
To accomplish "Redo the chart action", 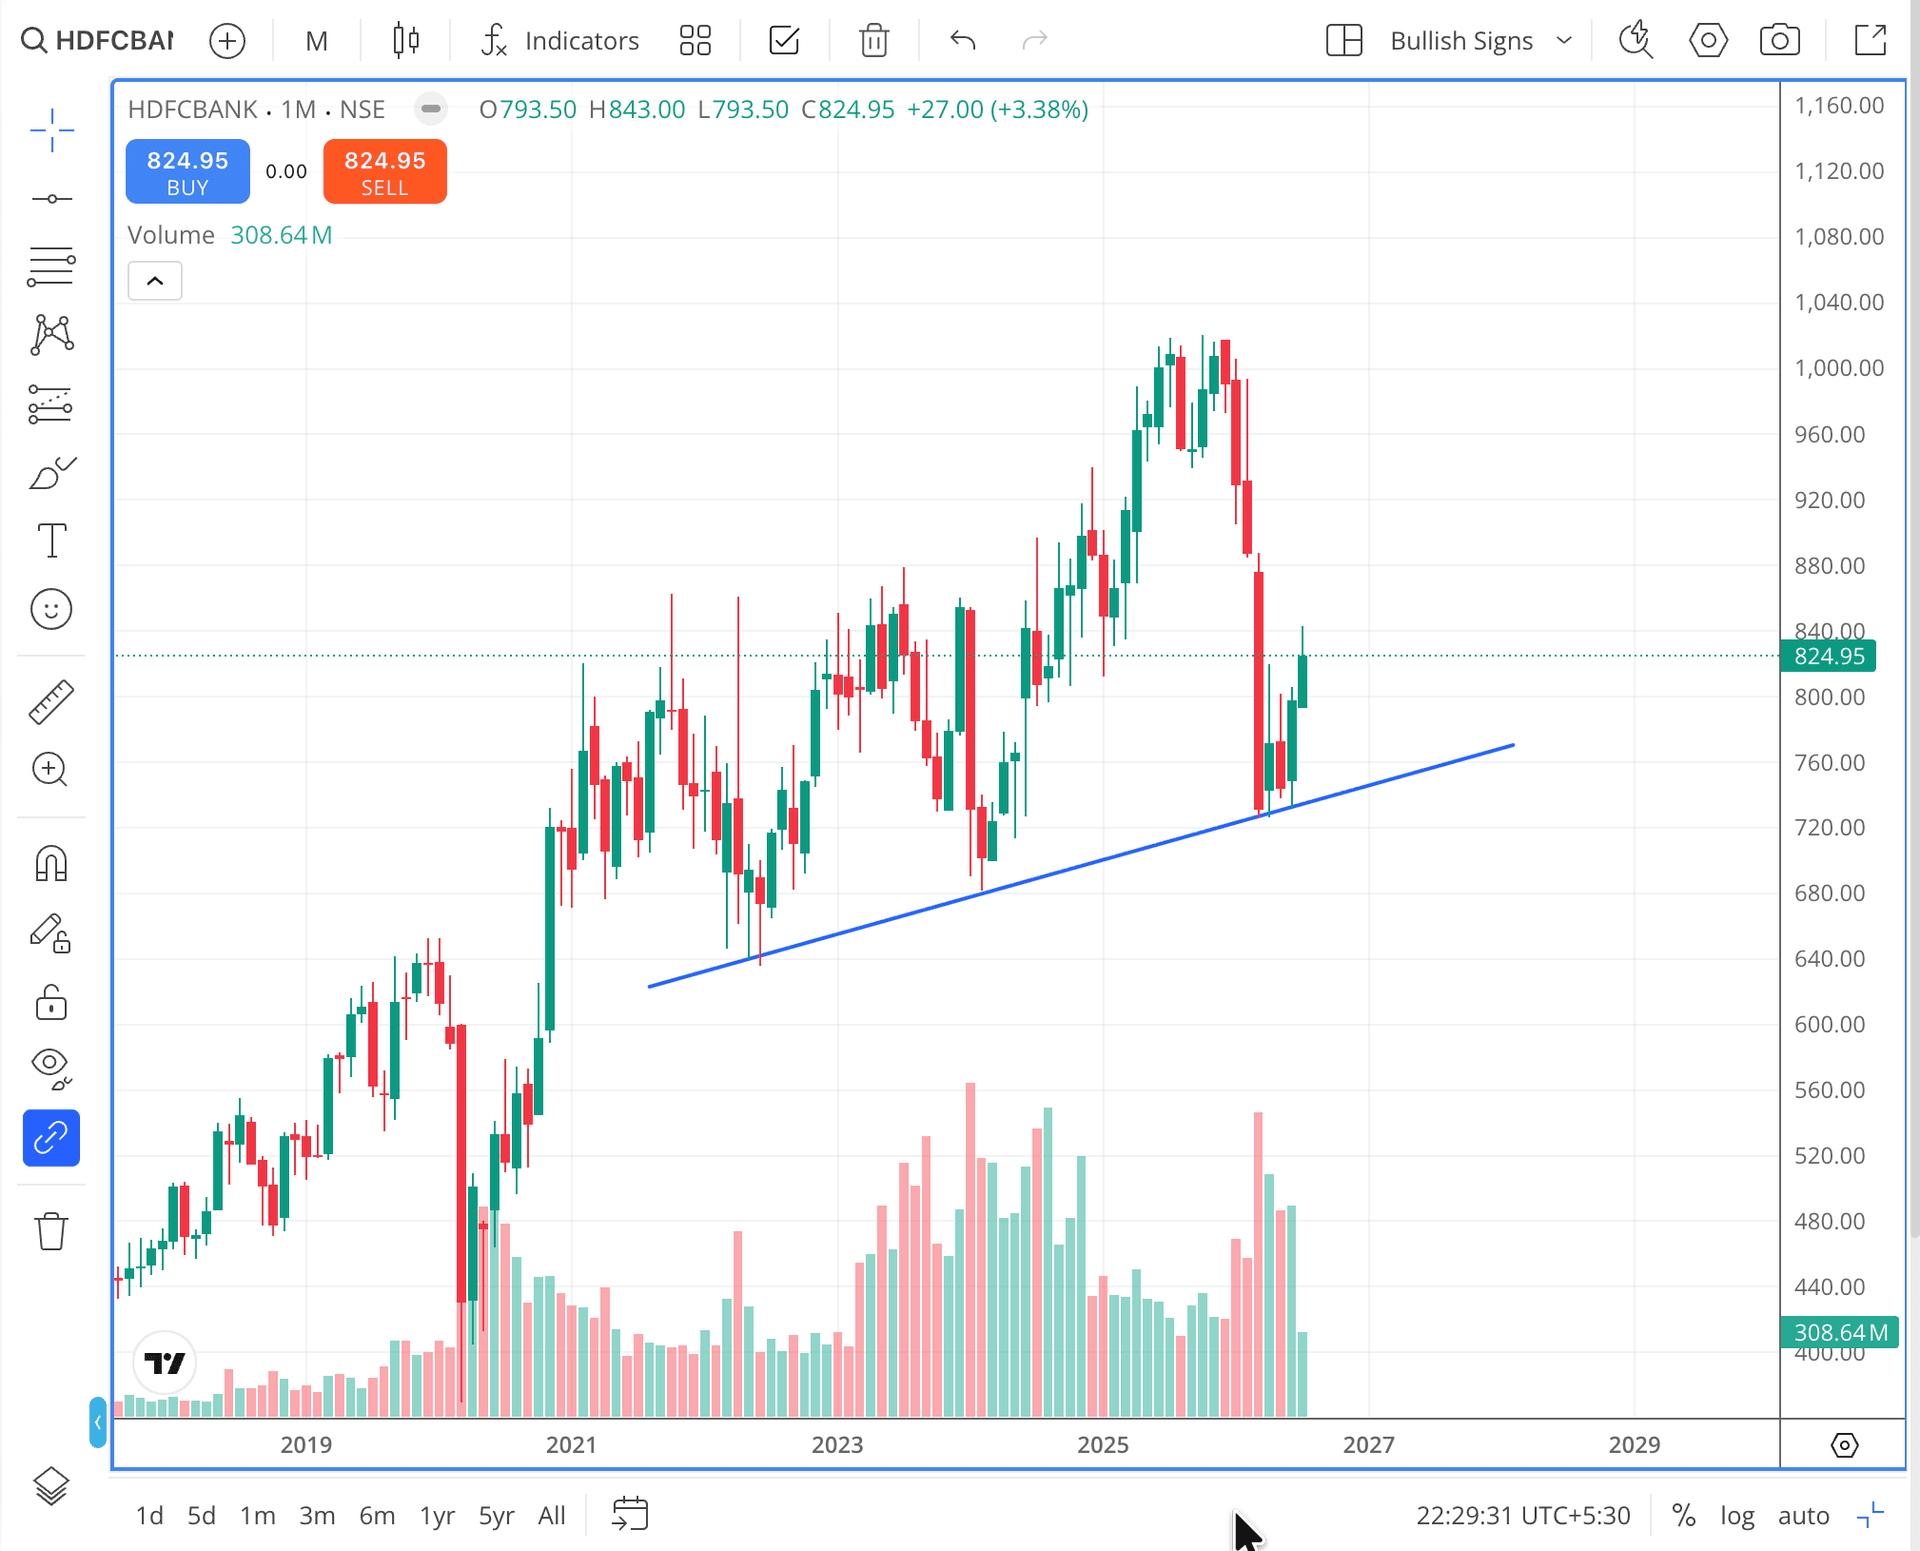I will click(1035, 40).
